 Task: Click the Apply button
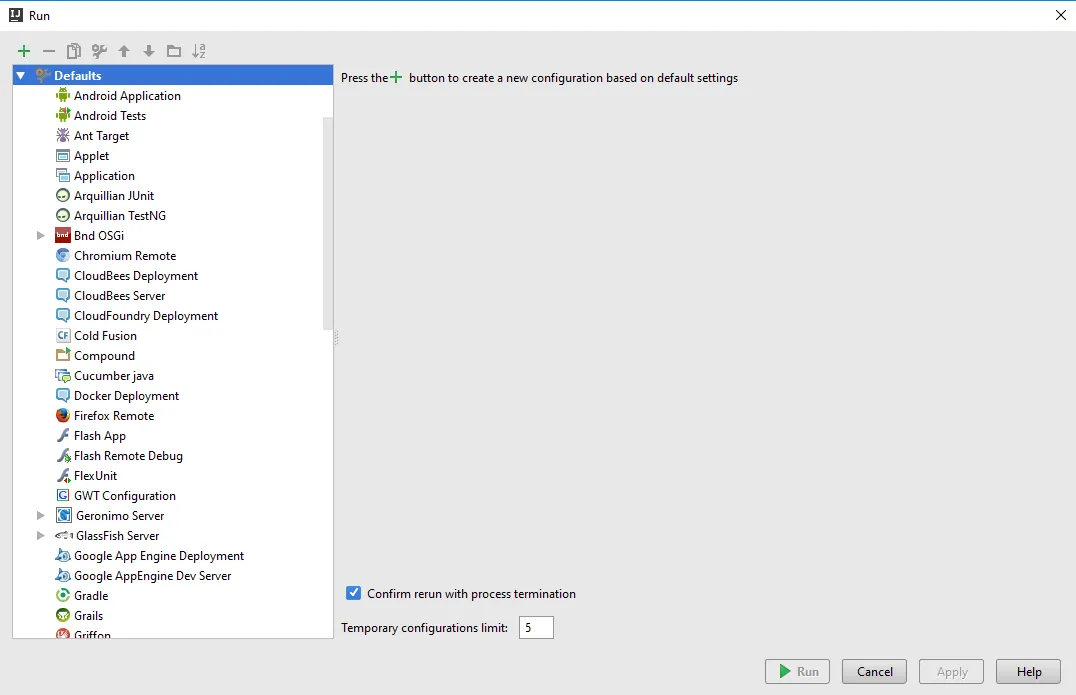[x=952, y=672]
